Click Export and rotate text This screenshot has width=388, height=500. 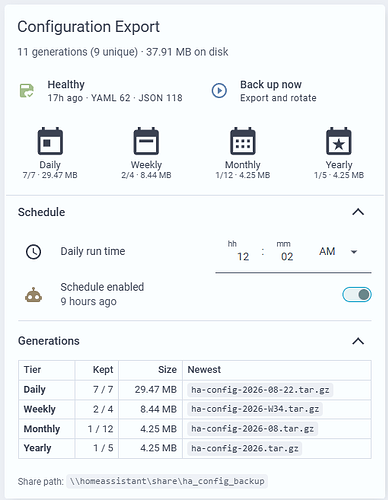[278, 98]
